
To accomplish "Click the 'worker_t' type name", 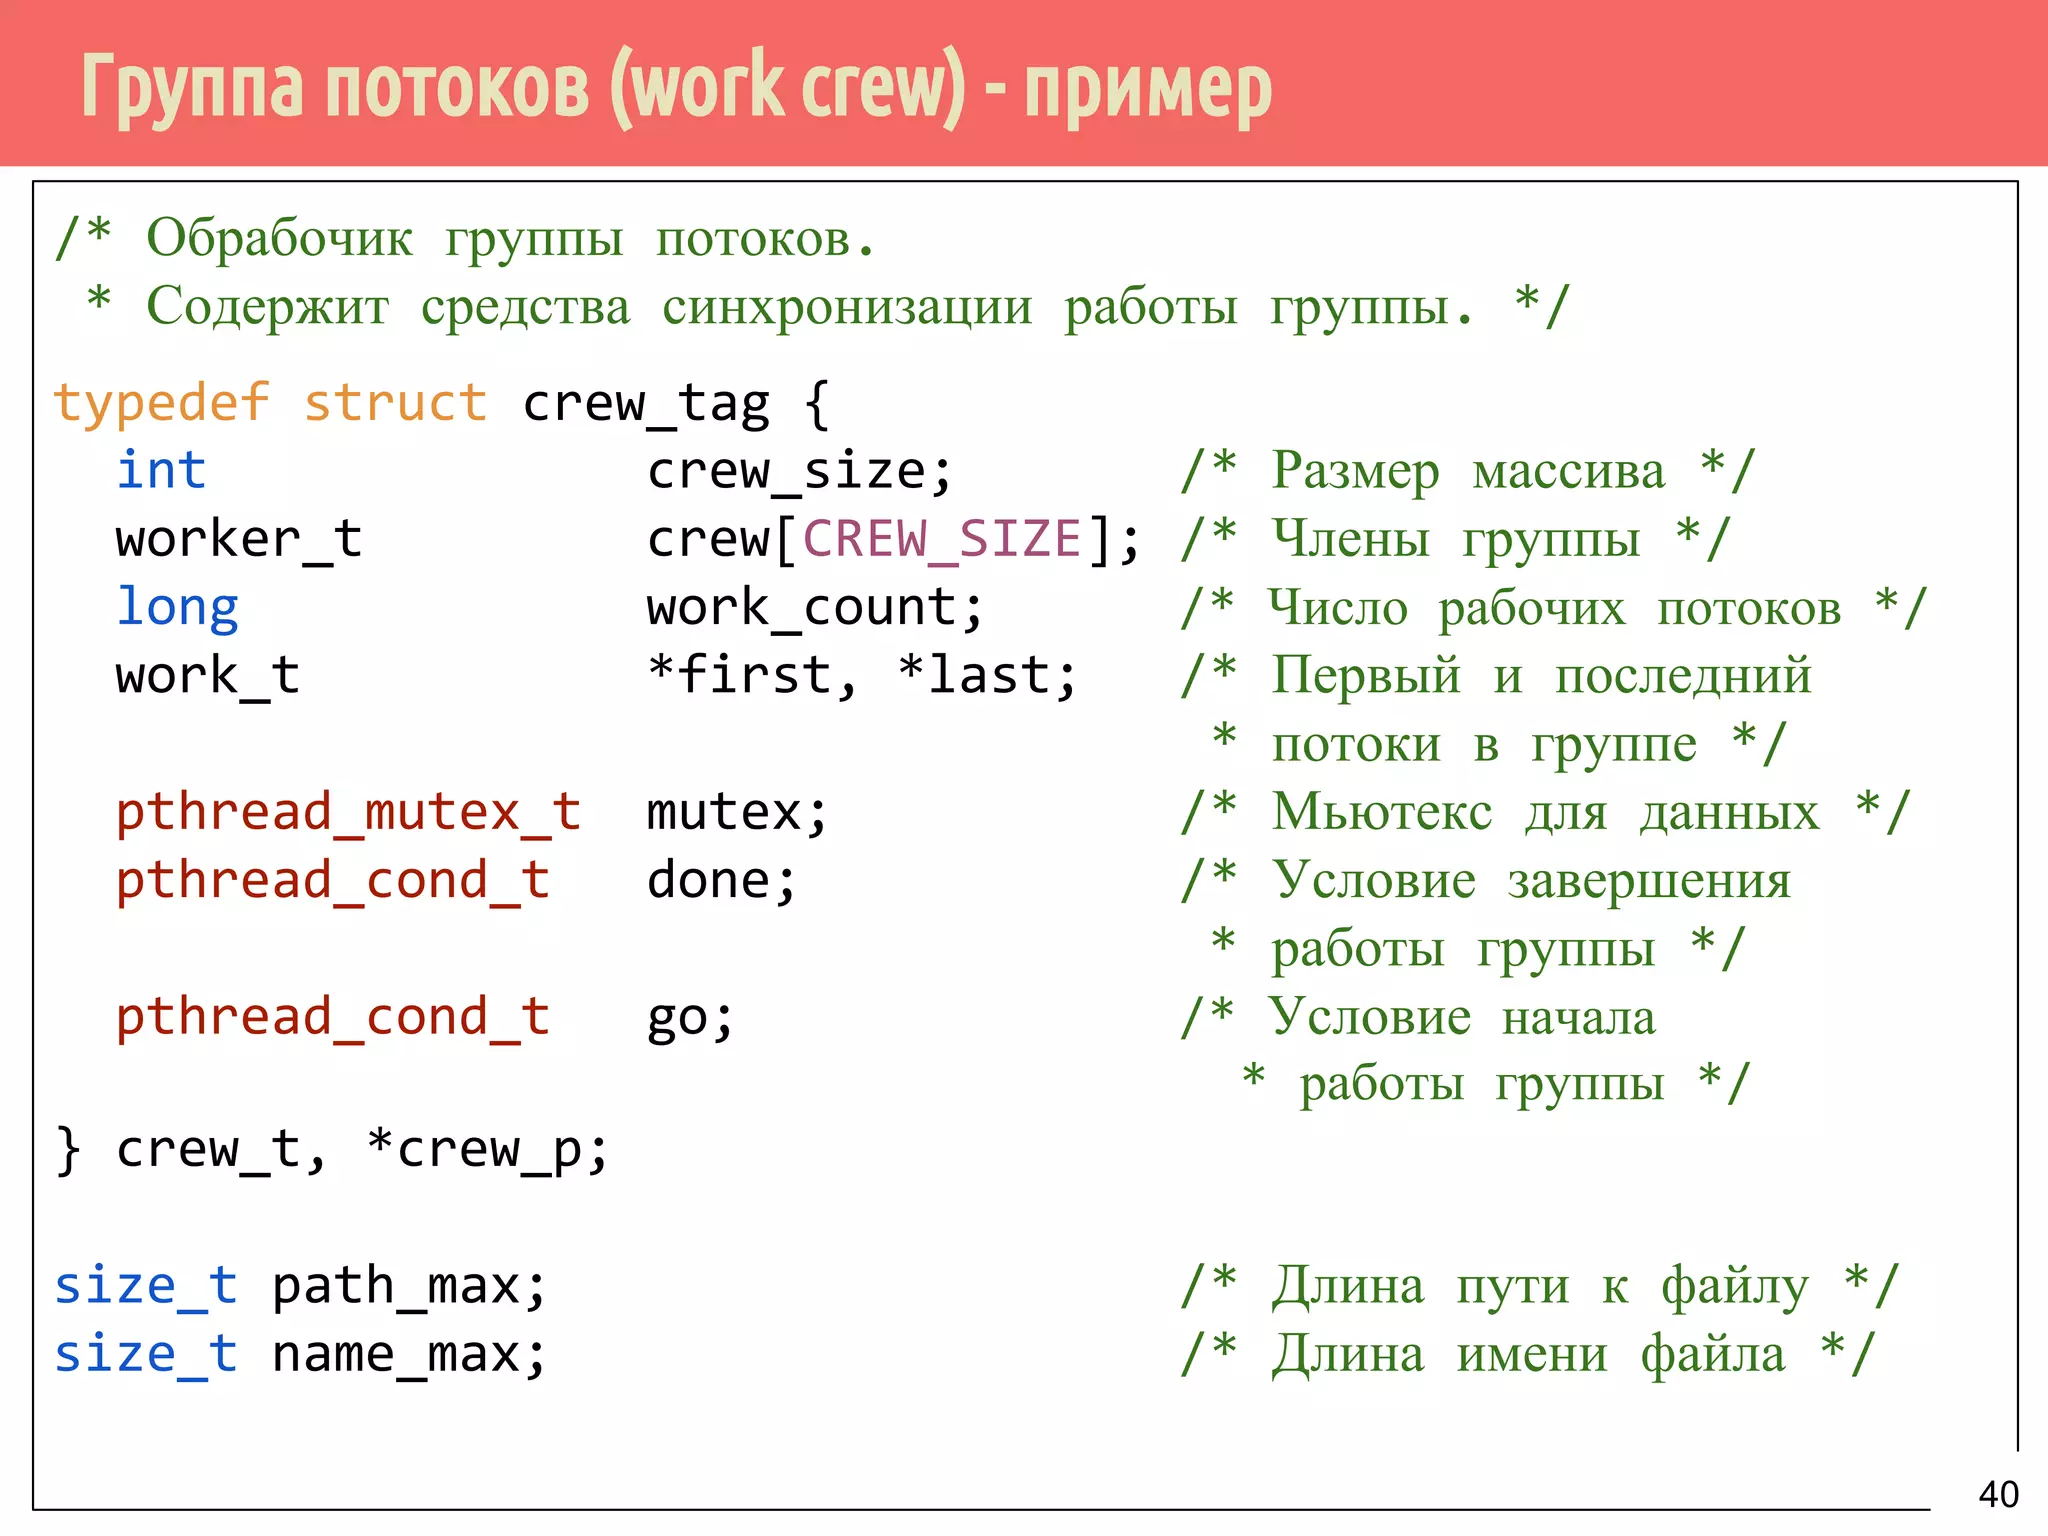I will pyautogui.click(x=238, y=540).
